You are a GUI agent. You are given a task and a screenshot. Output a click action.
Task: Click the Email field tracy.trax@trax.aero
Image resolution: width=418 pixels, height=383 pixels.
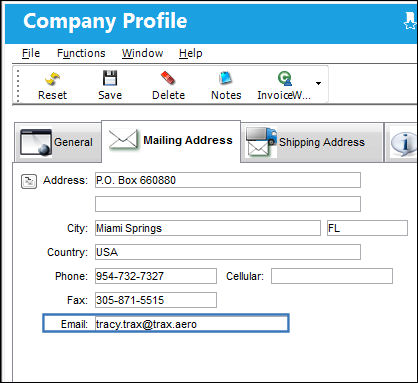(x=192, y=324)
